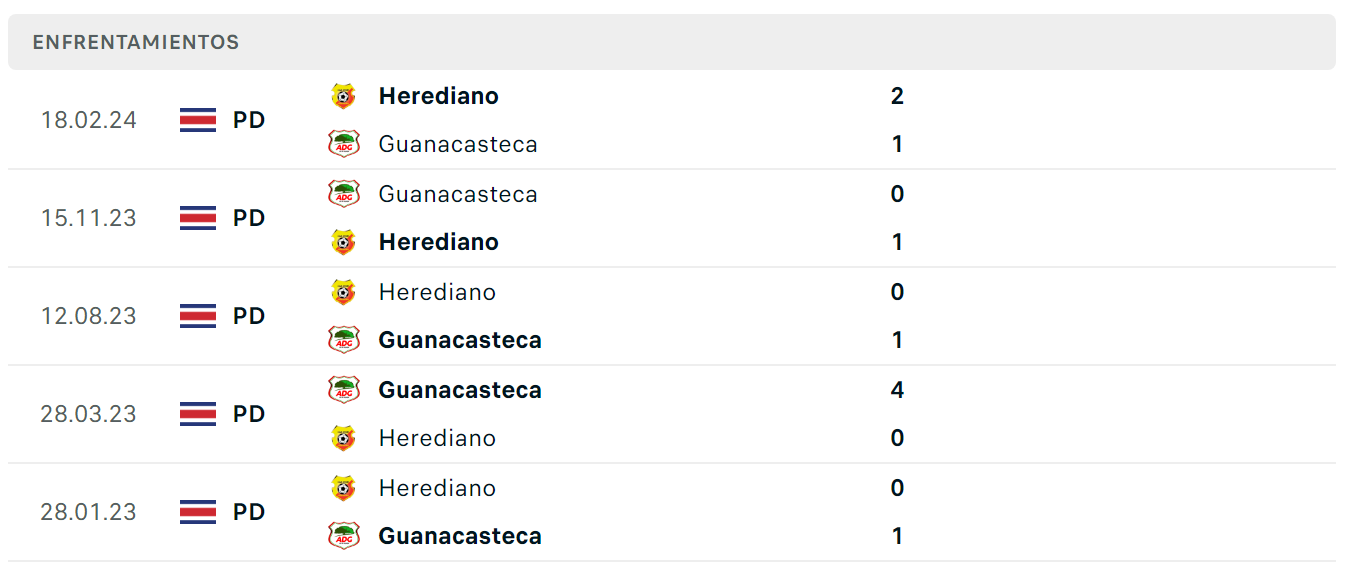Open Guanacasteca name in 28.03.23 match

(x=460, y=390)
